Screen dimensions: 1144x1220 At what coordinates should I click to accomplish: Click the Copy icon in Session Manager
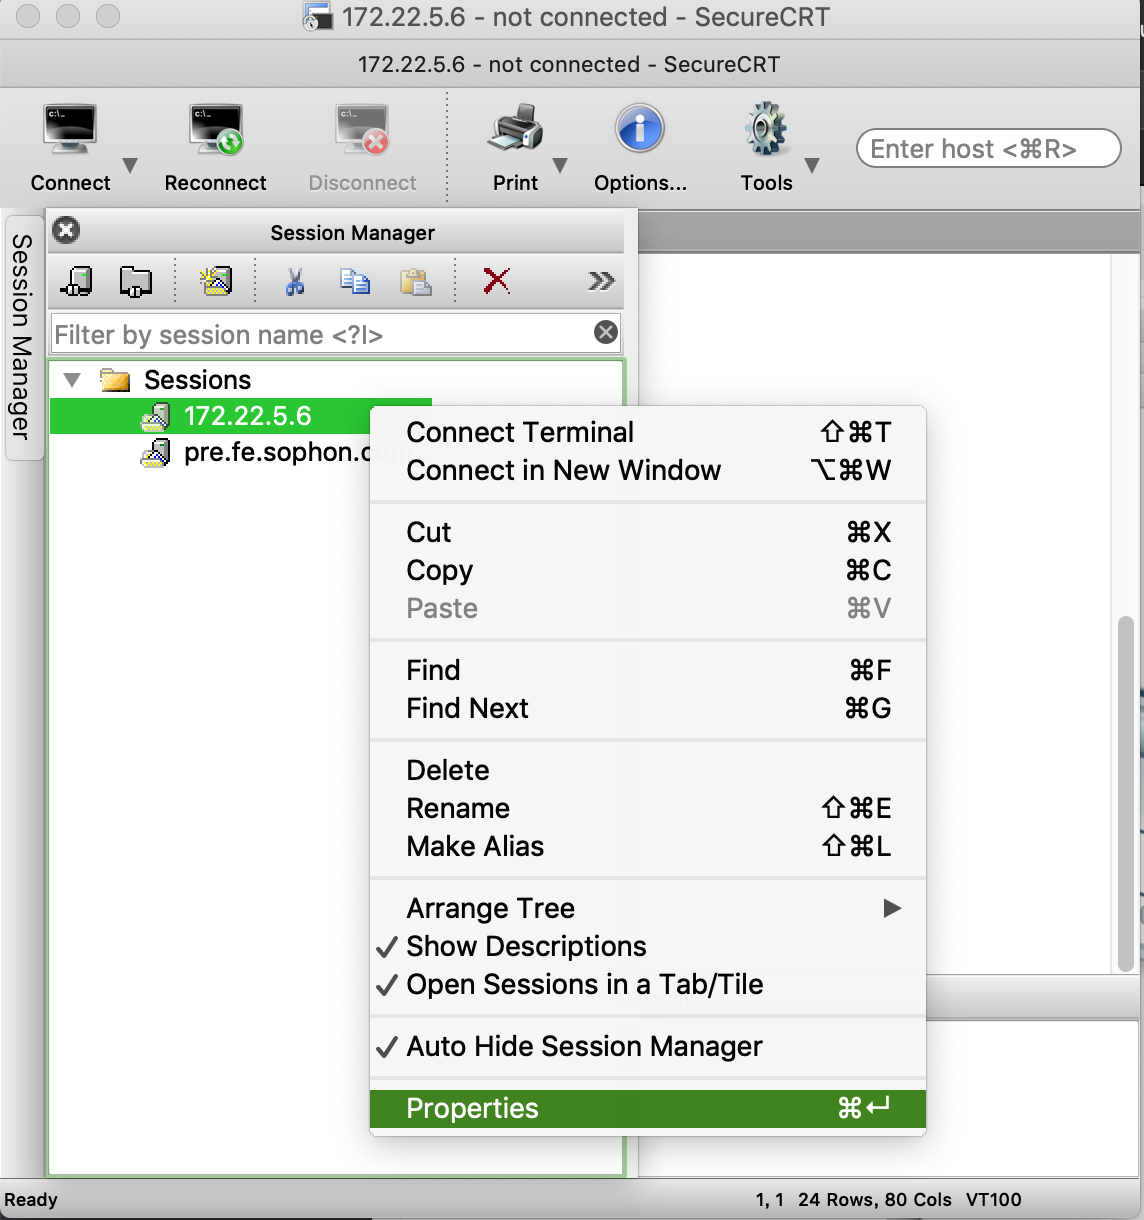point(356,281)
